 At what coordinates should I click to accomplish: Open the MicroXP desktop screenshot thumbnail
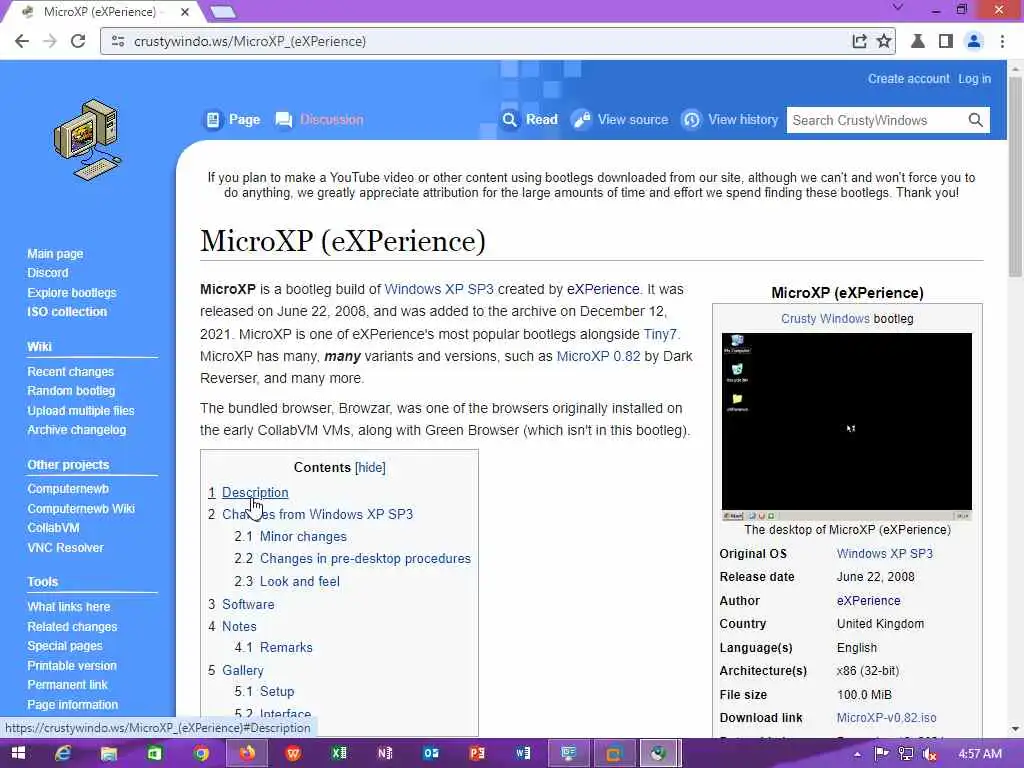(846, 426)
